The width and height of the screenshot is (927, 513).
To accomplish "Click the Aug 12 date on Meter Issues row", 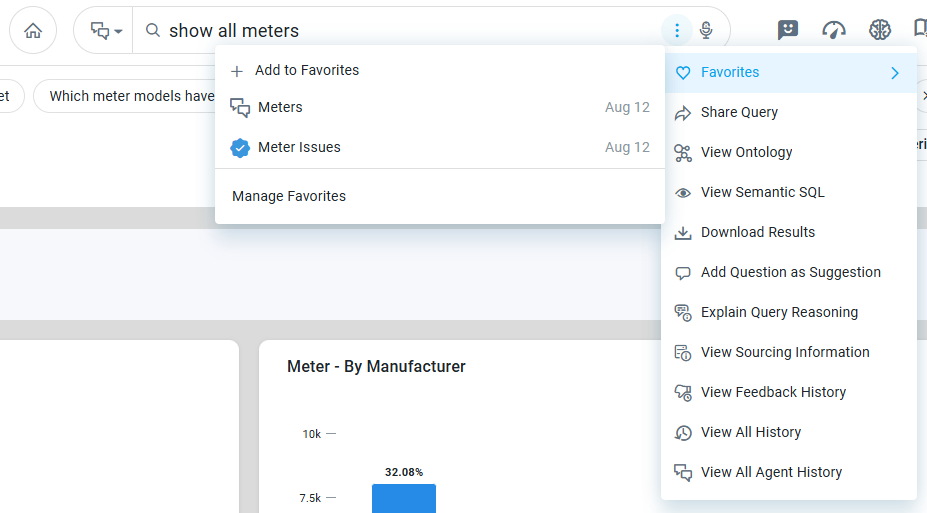I will 627,148.
